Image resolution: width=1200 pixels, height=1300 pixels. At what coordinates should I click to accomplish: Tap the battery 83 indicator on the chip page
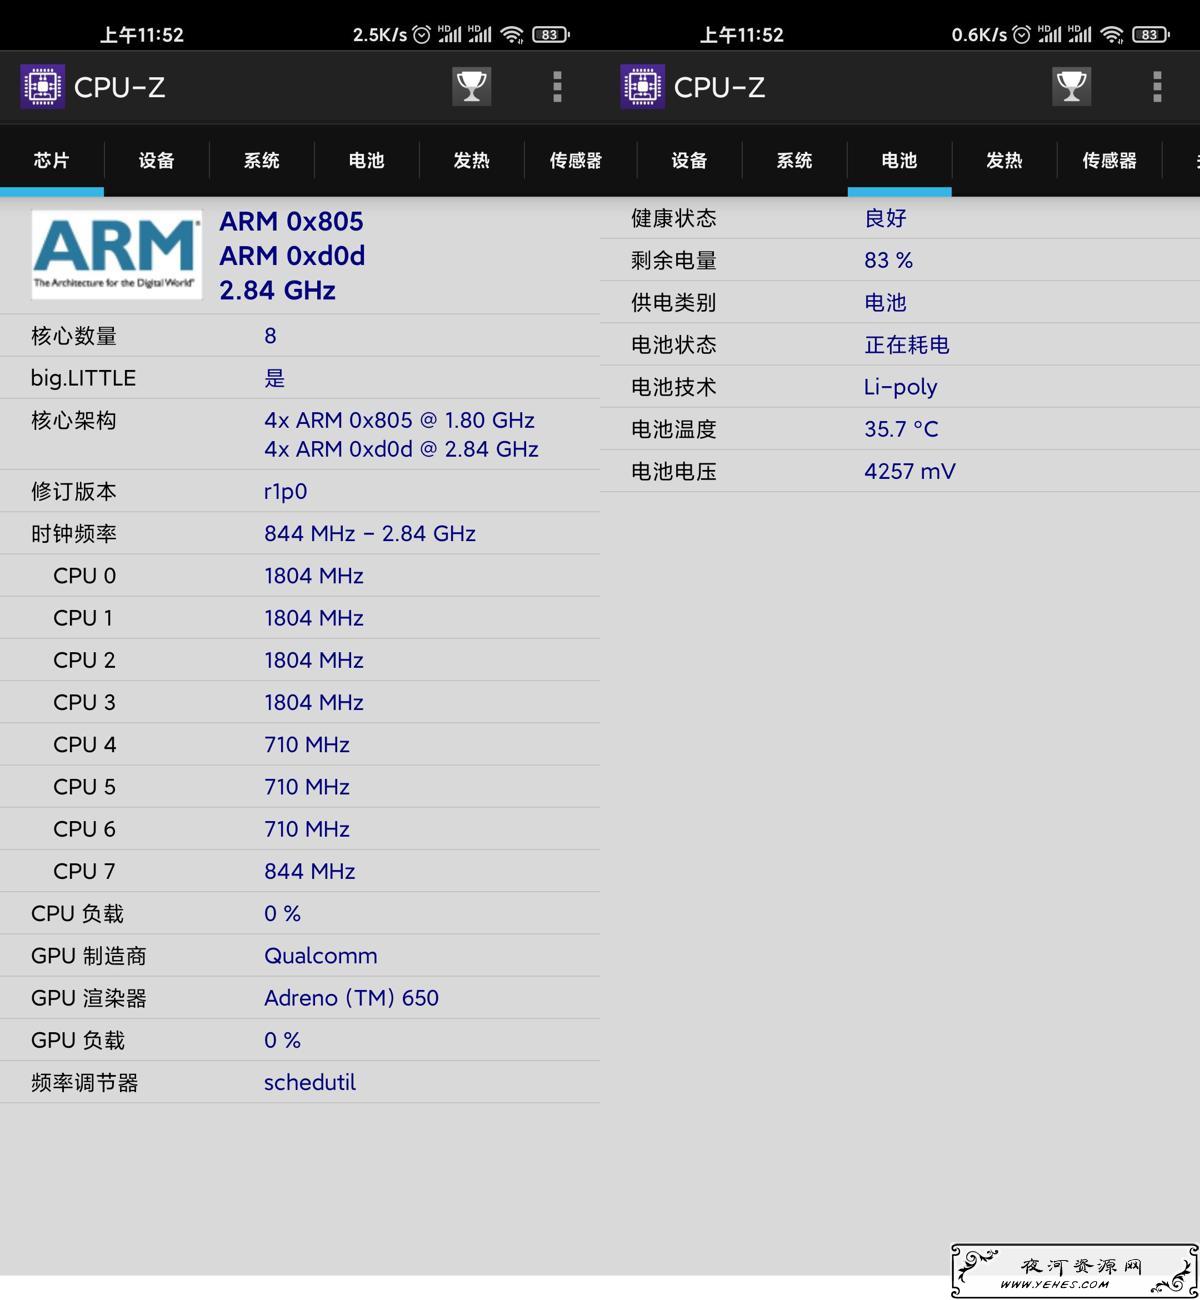[x=550, y=35]
